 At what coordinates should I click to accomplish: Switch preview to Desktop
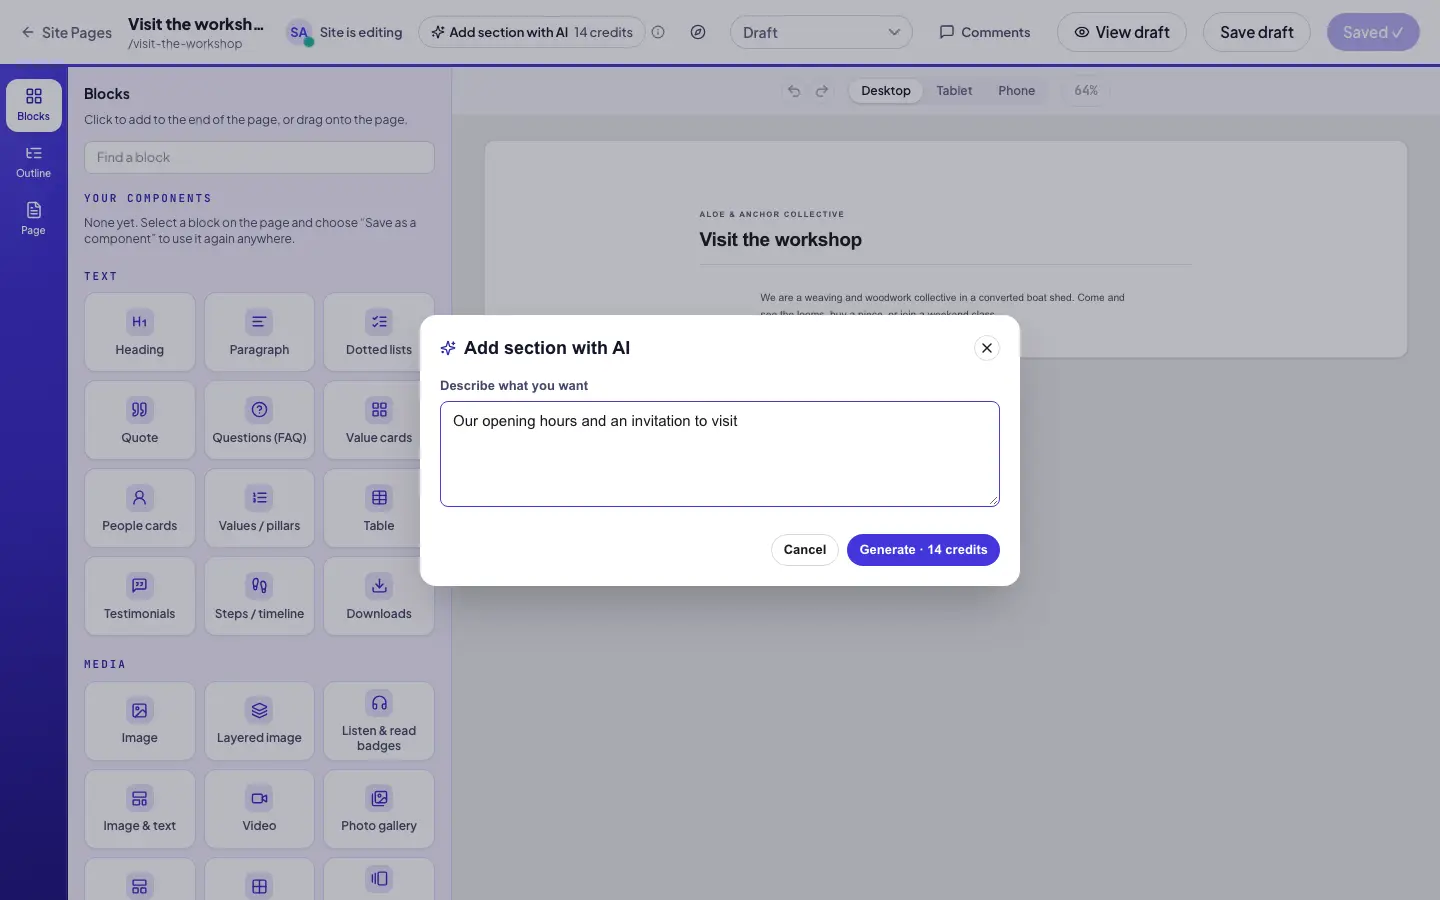(x=886, y=91)
